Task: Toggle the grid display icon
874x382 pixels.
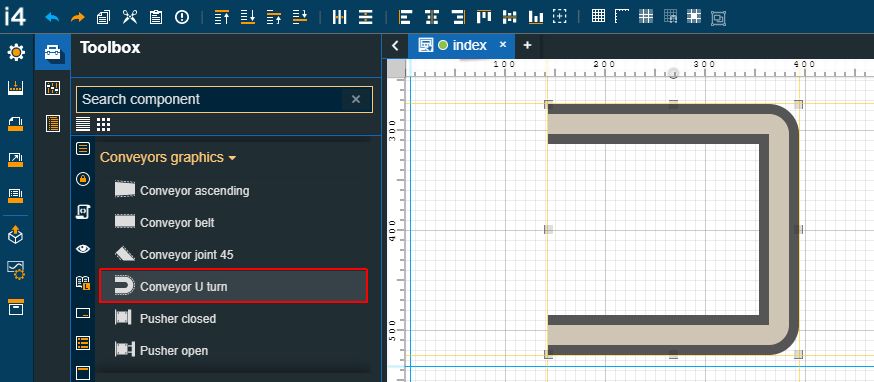Action: point(598,16)
